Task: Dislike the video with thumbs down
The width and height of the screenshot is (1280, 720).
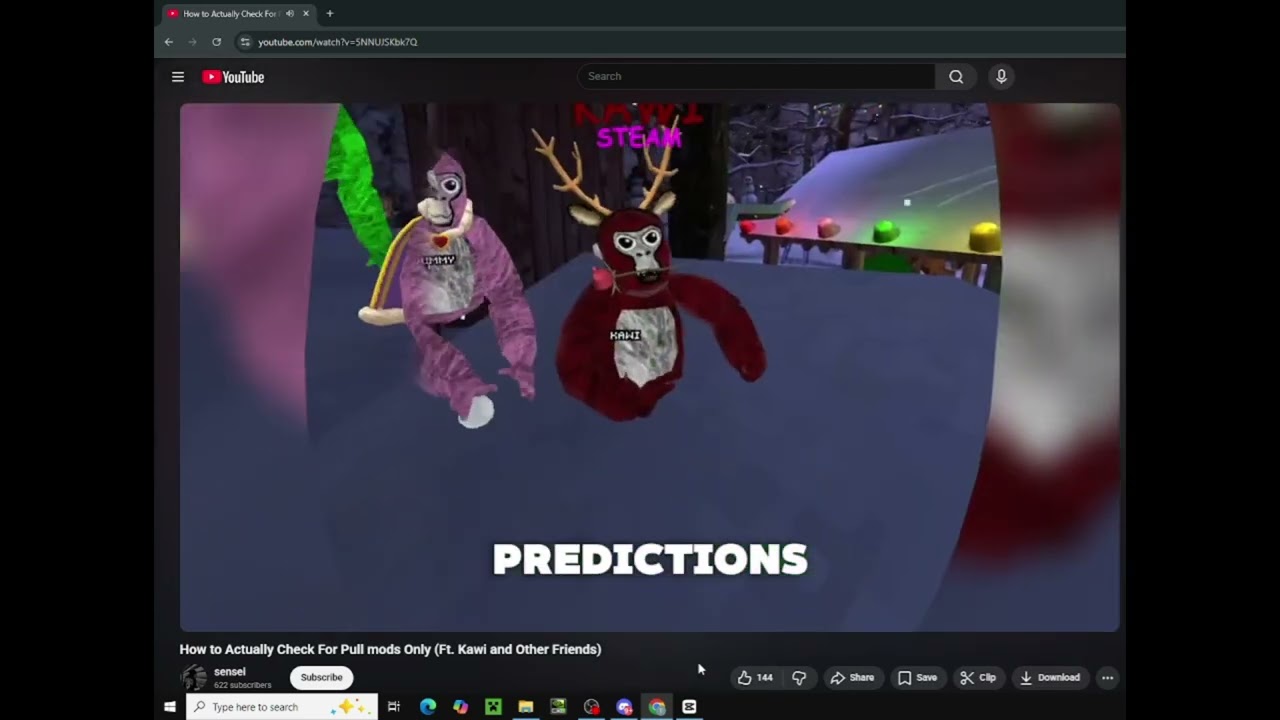Action: [799, 678]
